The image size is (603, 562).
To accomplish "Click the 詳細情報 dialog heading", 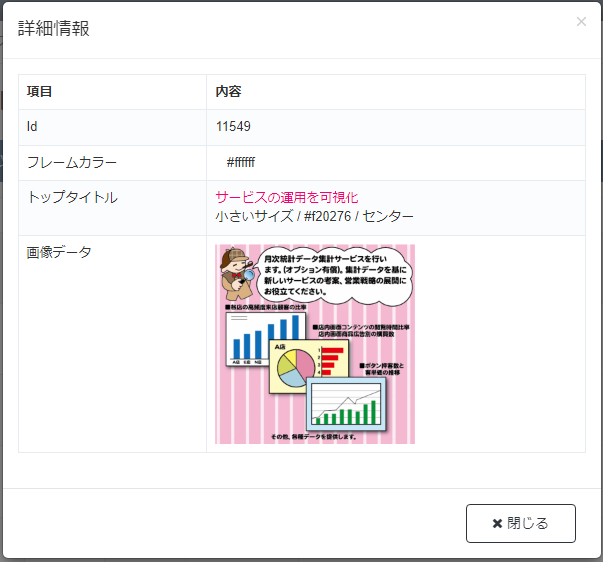I will (54, 28).
